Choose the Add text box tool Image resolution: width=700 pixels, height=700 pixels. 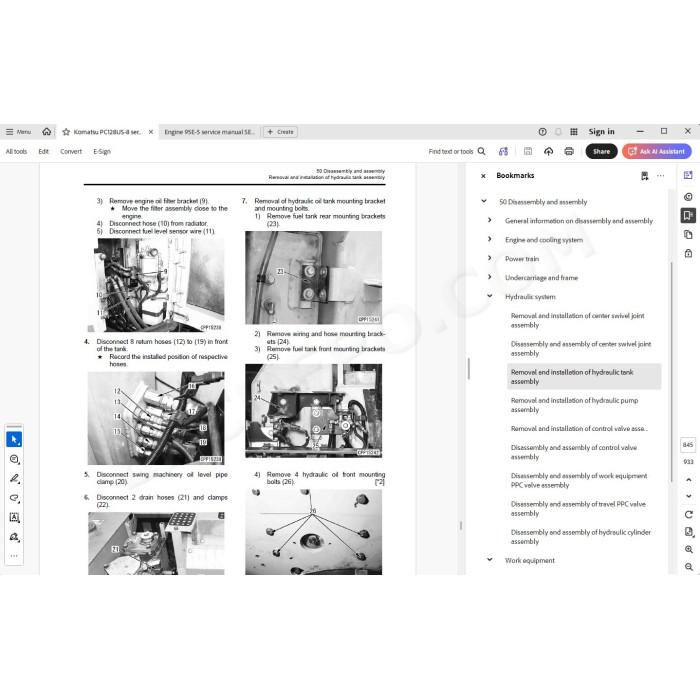(x=14, y=517)
